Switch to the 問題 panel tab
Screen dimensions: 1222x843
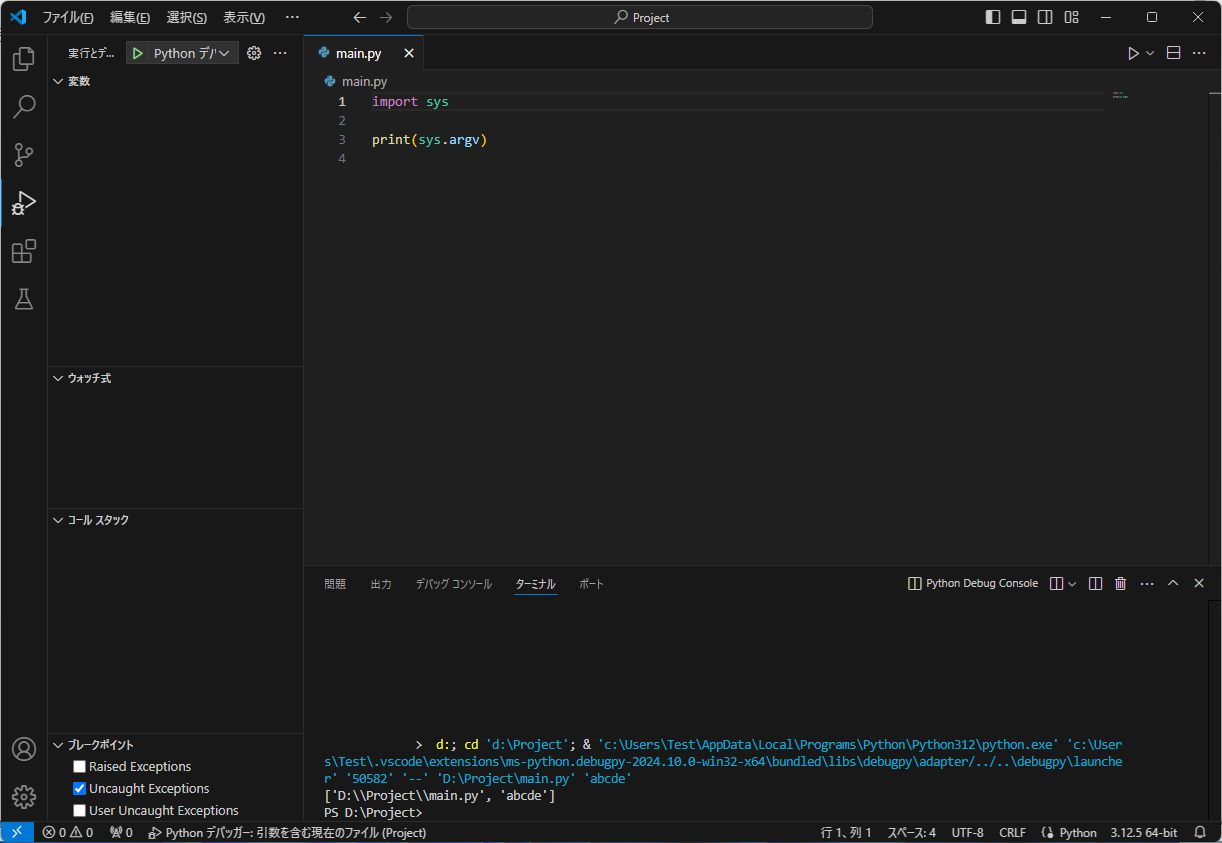pyautogui.click(x=335, y=584)
